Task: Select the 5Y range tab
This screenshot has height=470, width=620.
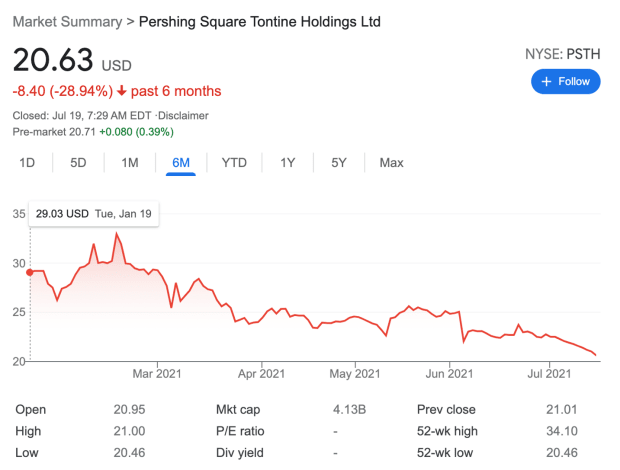Action: click(339, 163)
